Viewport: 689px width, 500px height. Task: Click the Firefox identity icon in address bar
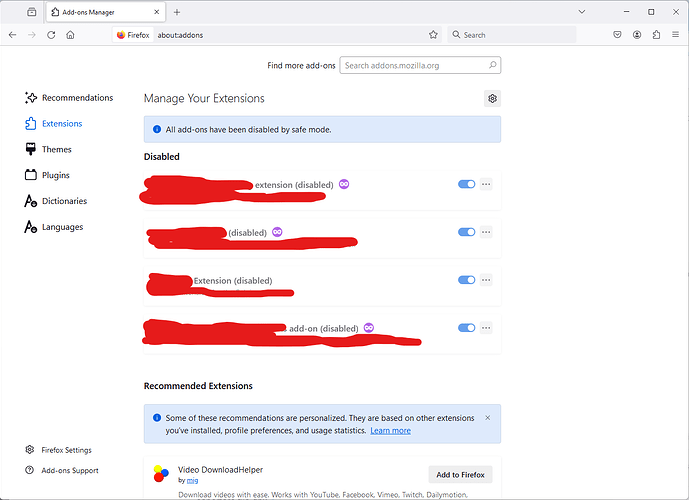[133, 35]
